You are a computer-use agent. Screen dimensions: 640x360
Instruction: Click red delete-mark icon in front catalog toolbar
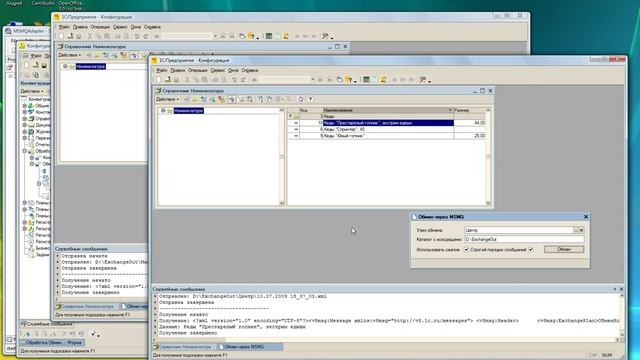(221, 99)
